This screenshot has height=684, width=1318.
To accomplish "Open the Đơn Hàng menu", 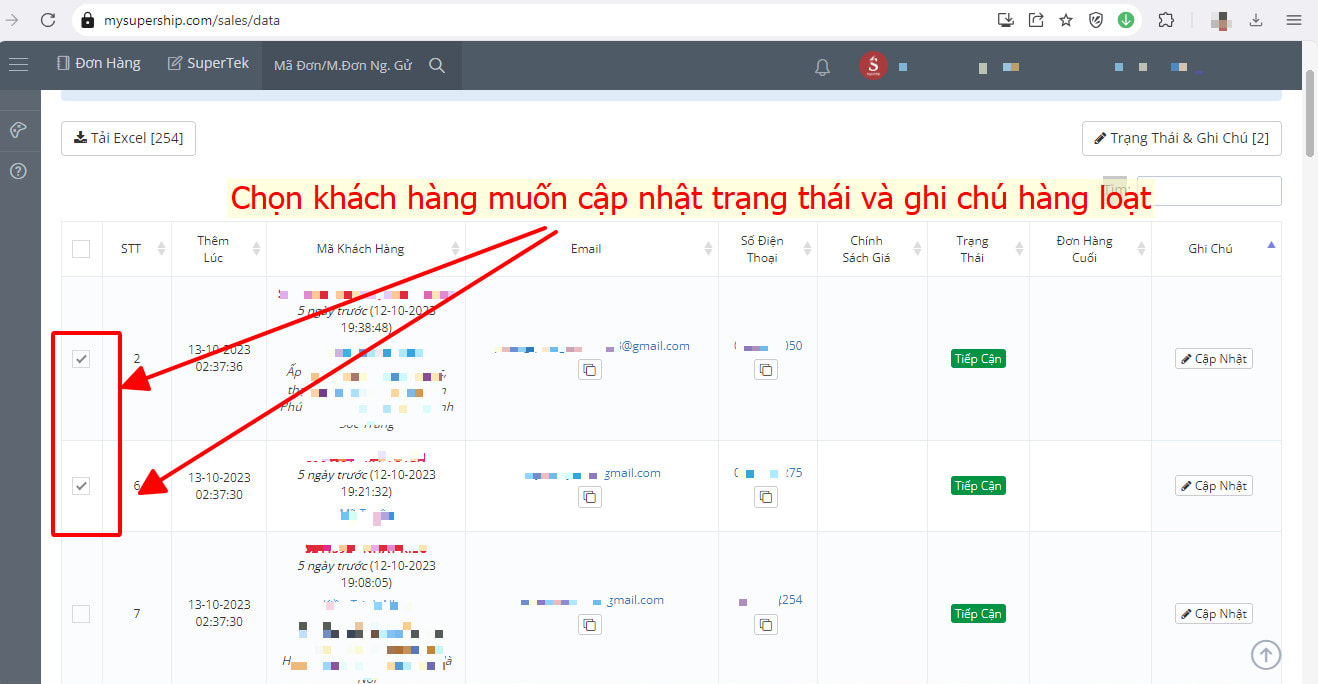I will [99, 63].
